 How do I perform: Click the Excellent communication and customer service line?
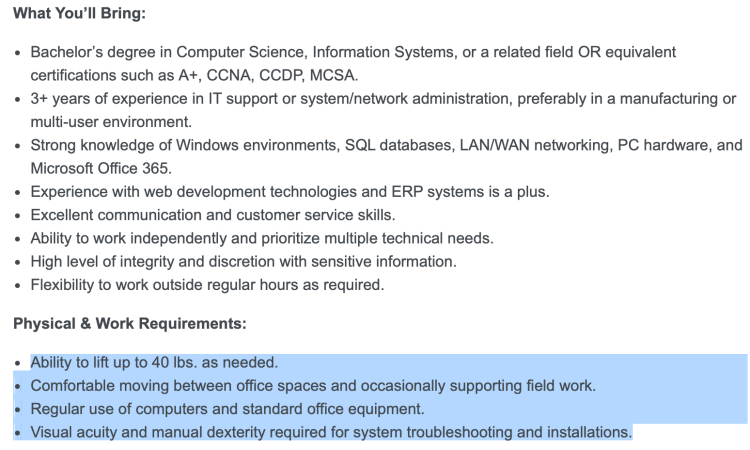213,215
